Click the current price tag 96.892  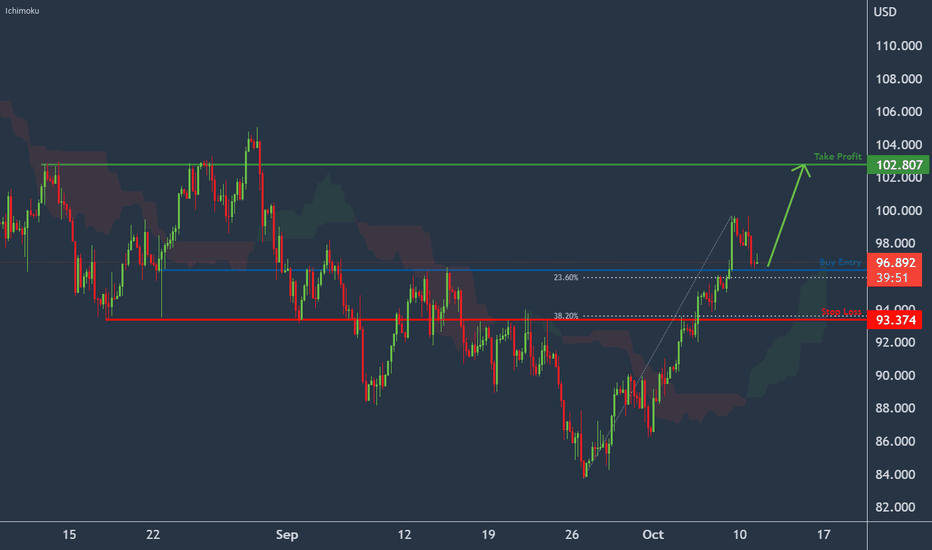click(895, 262)
